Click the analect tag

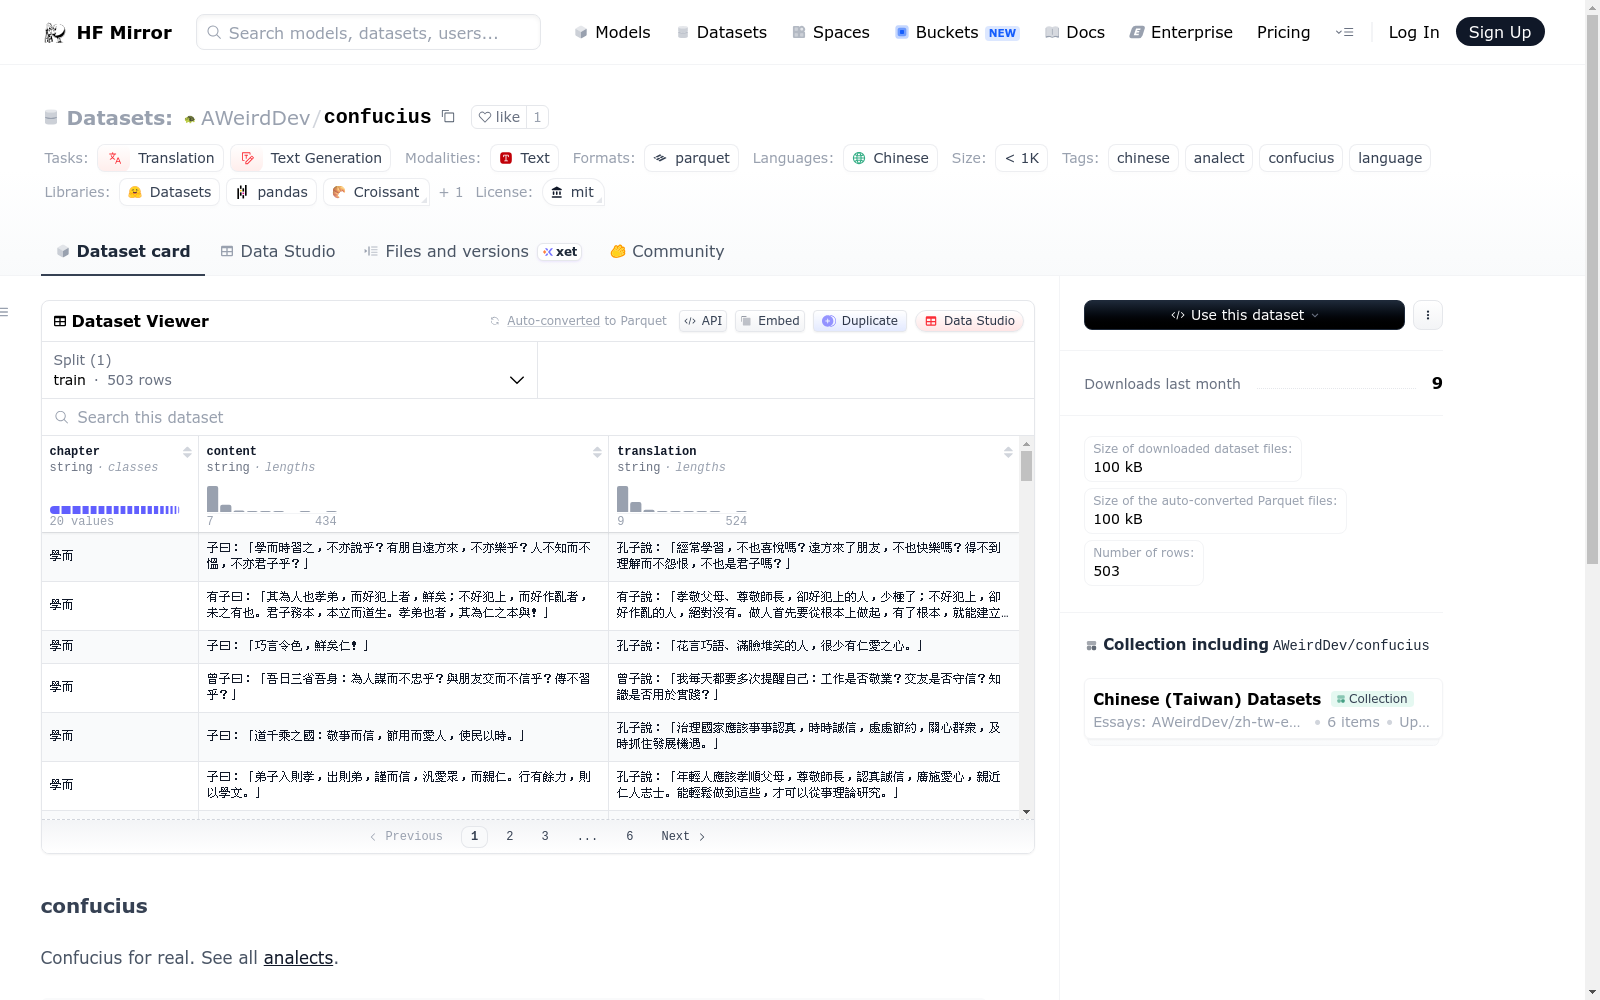1219,158
